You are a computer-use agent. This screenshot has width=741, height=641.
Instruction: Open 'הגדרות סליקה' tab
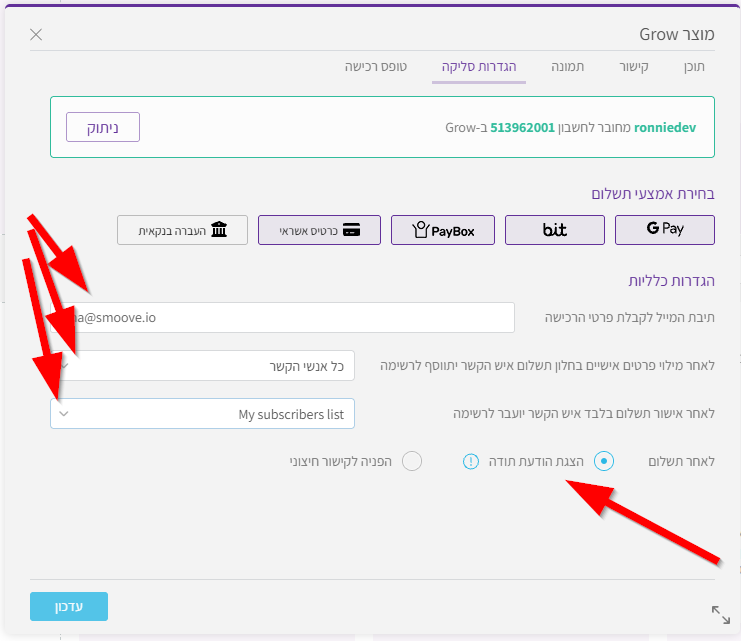[479, 67]
